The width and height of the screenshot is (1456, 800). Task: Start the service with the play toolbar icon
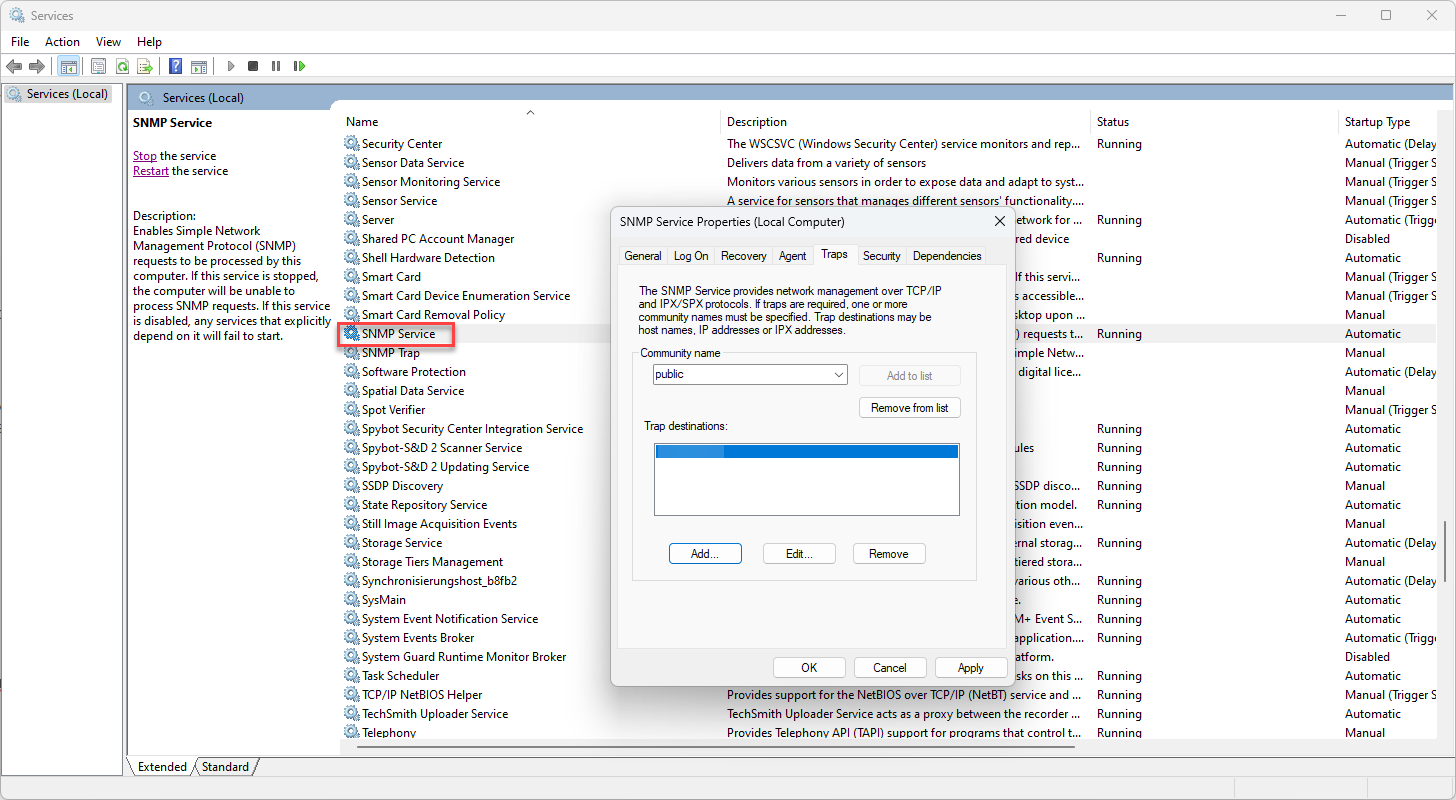coord(230,66)
